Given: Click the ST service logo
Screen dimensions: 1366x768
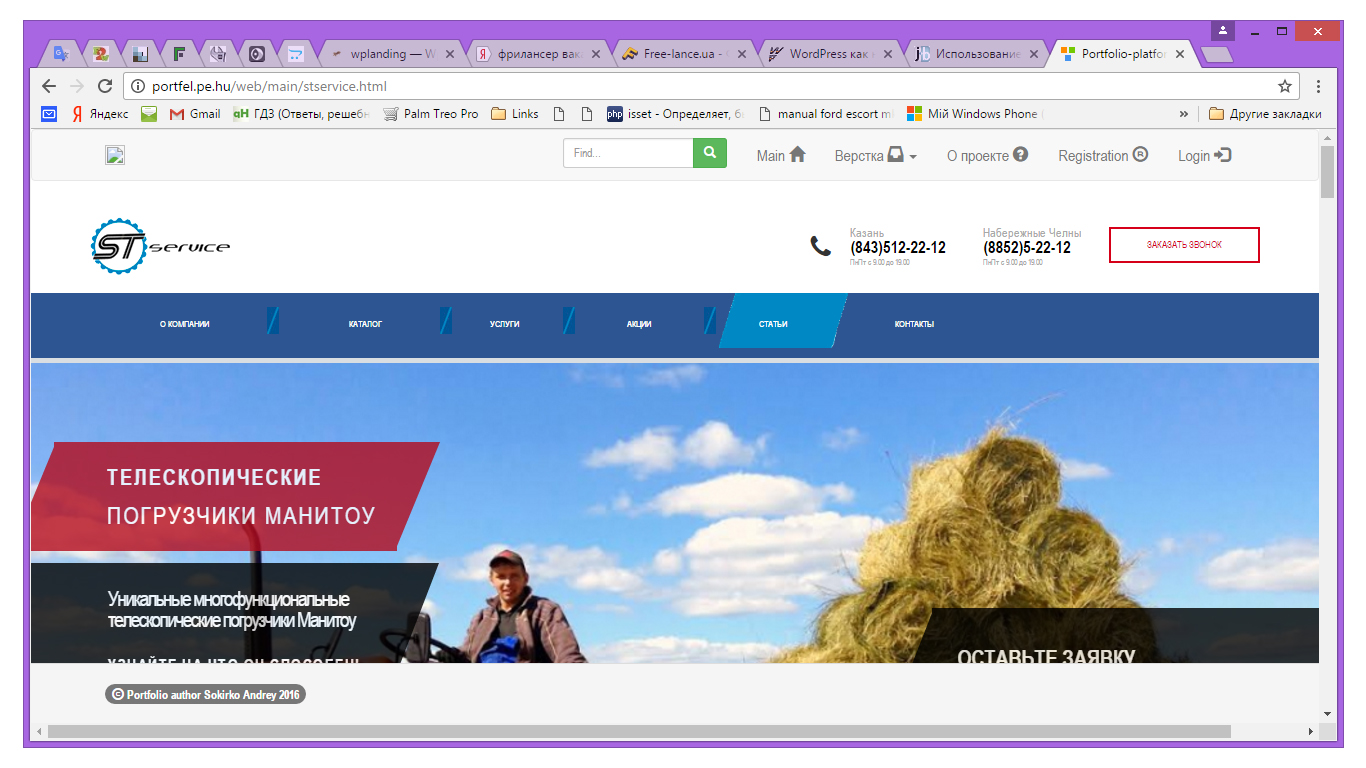Looking at the screenshot, I should click(160, 246).
